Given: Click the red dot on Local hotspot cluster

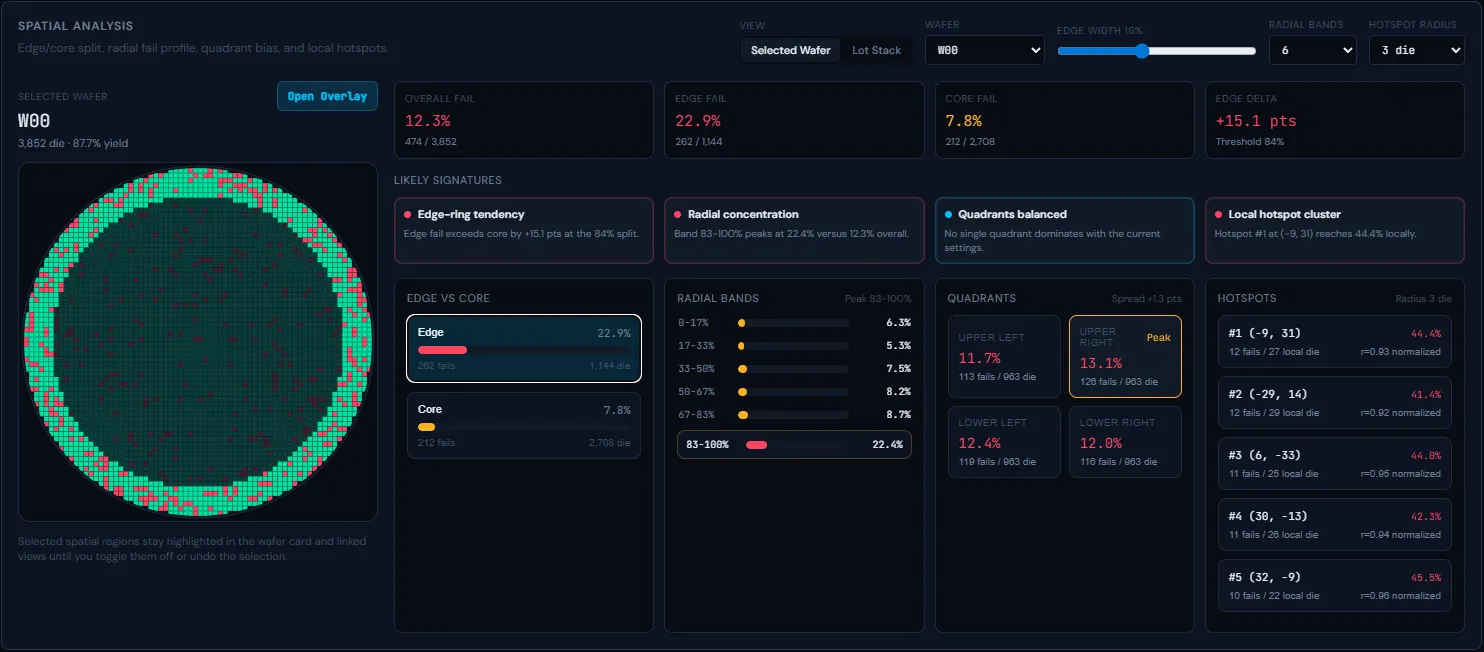Looking at the screenshot, I should tap(1218, 215).
